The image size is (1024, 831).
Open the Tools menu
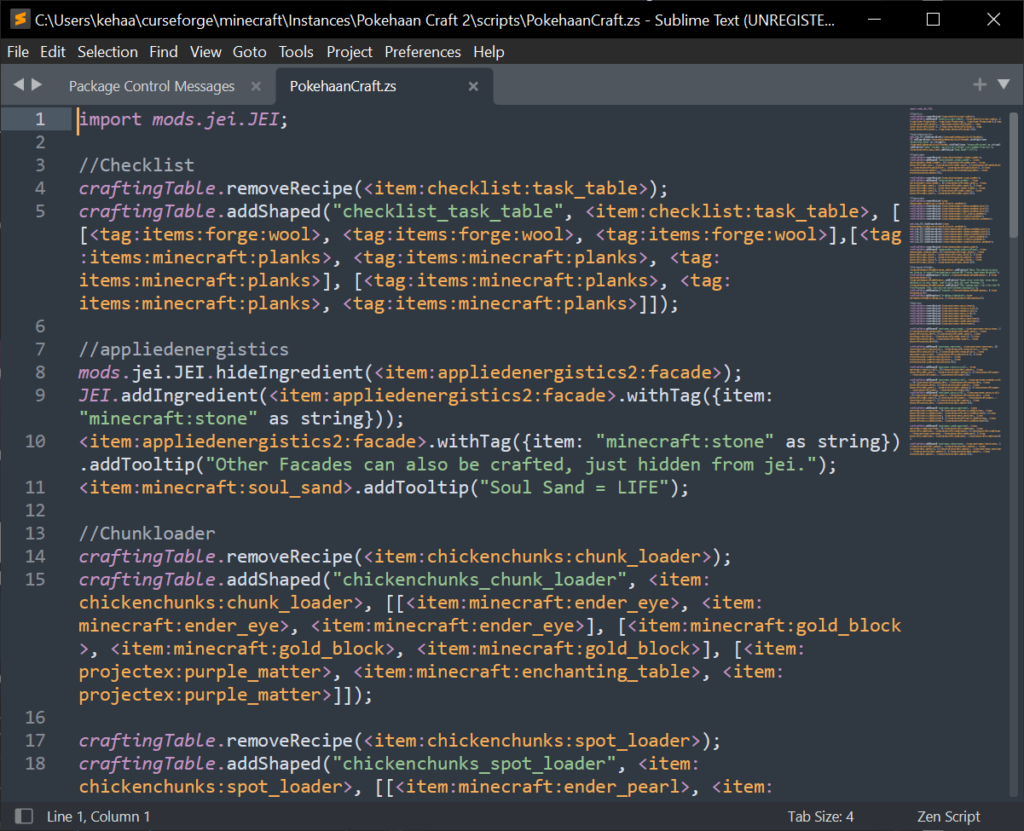tap(296, 52)
